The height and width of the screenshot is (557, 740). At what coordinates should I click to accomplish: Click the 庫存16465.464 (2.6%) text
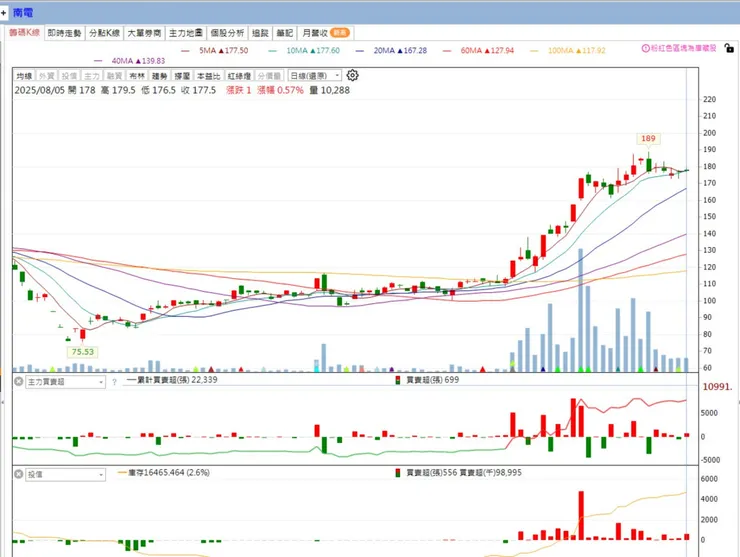[x=169, y=473]
